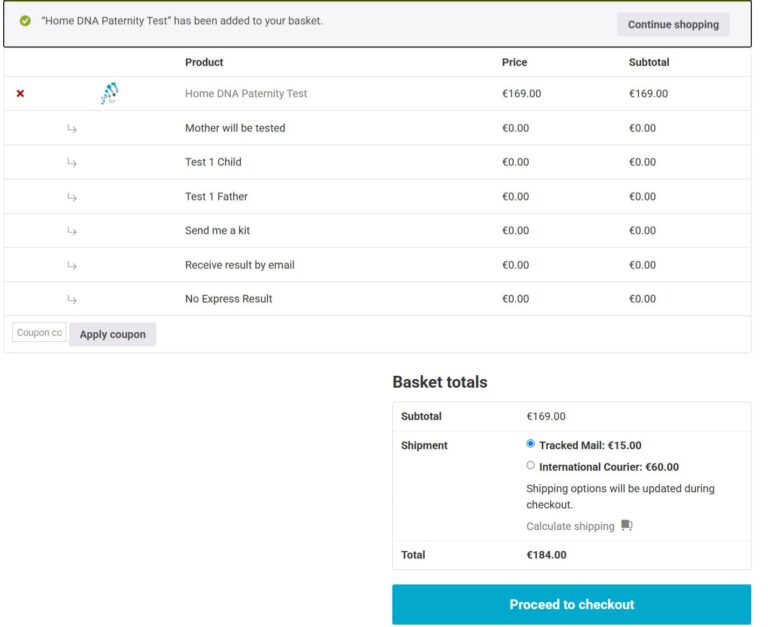Click Apply coupon button
The height and width of the screenshot is (627, 768).
point(113,334)
